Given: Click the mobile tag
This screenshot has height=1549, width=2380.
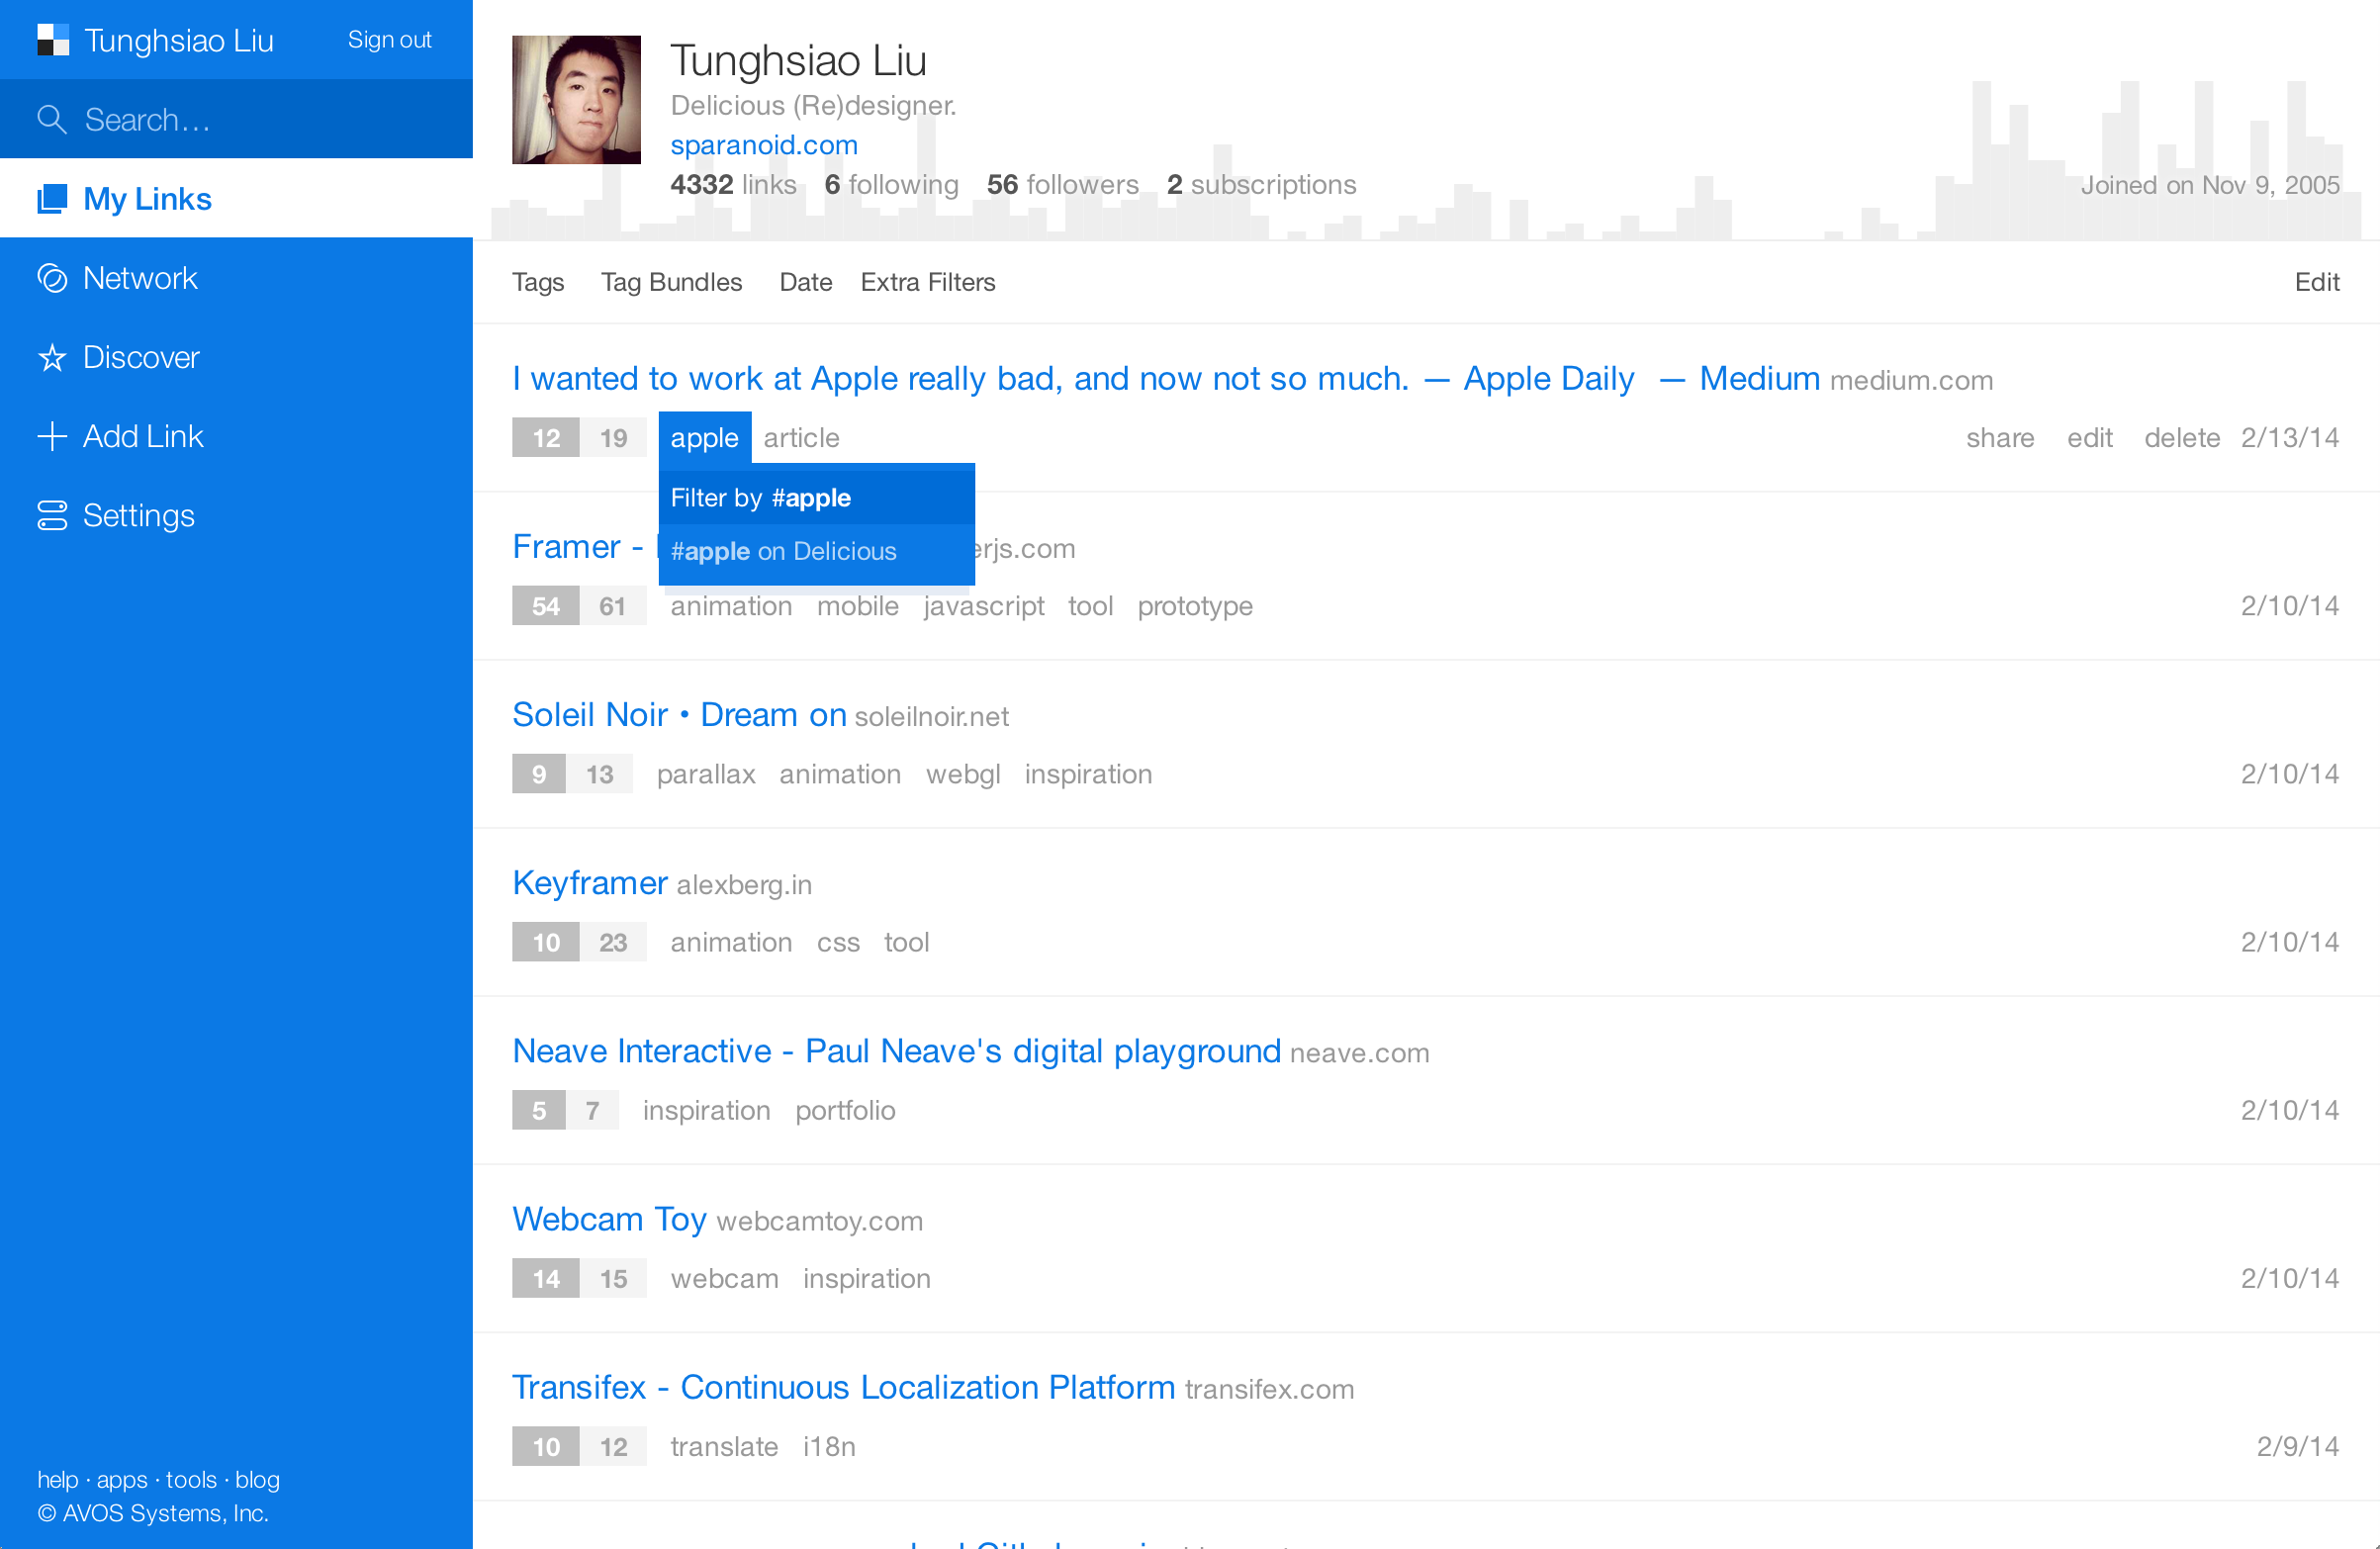Looking at the screenshot, I should (x=857, y=606).
